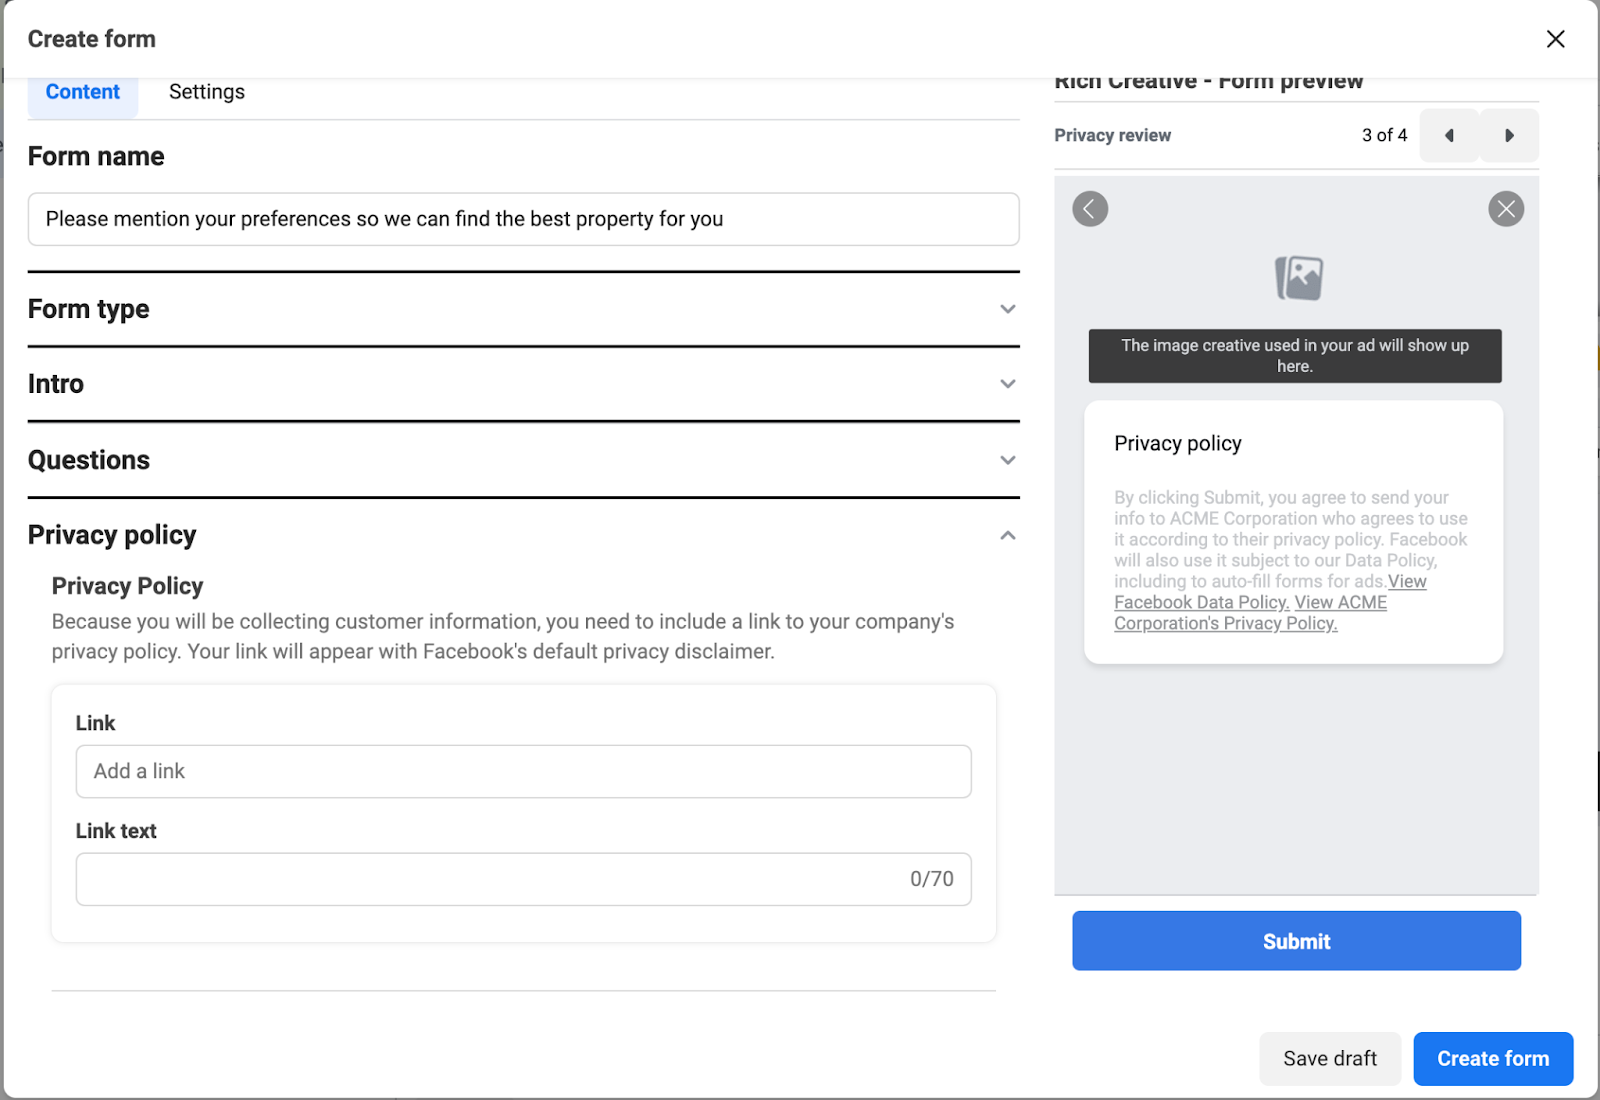Click the Save draft button
The height and width of the screenshot is (1100, 1600).
click(x=1329, y=1058)
